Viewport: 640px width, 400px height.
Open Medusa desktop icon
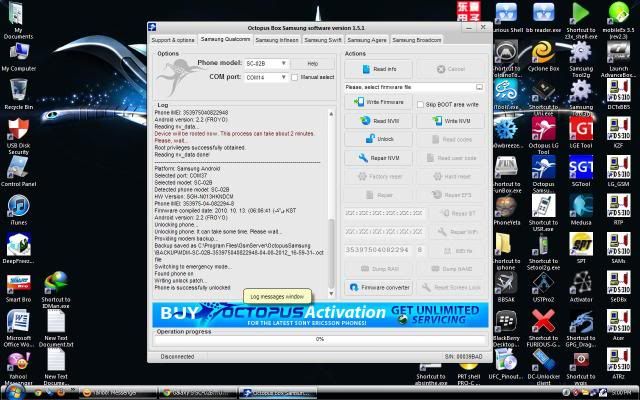pos(581,210)
